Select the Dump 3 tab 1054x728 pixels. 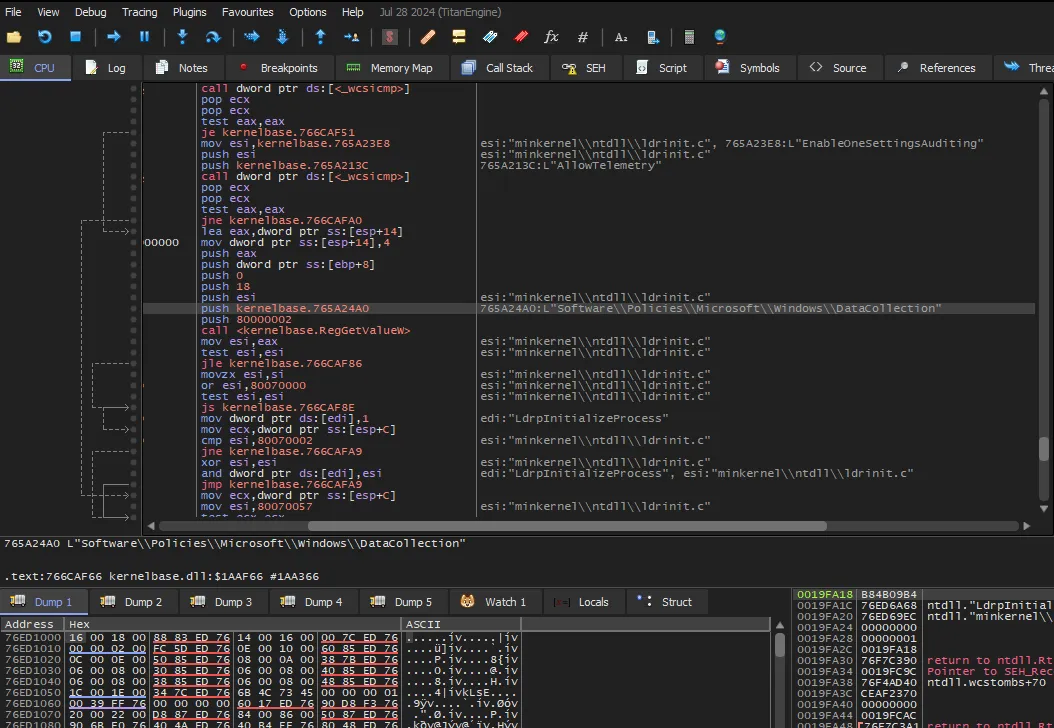point(223,602)
